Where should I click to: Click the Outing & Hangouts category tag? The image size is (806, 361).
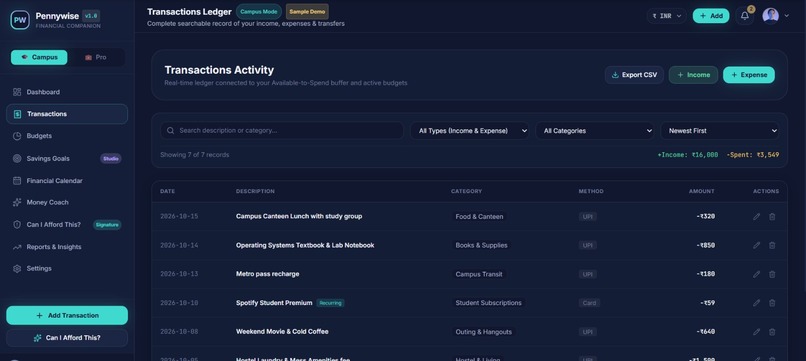(x=483, y=332)
